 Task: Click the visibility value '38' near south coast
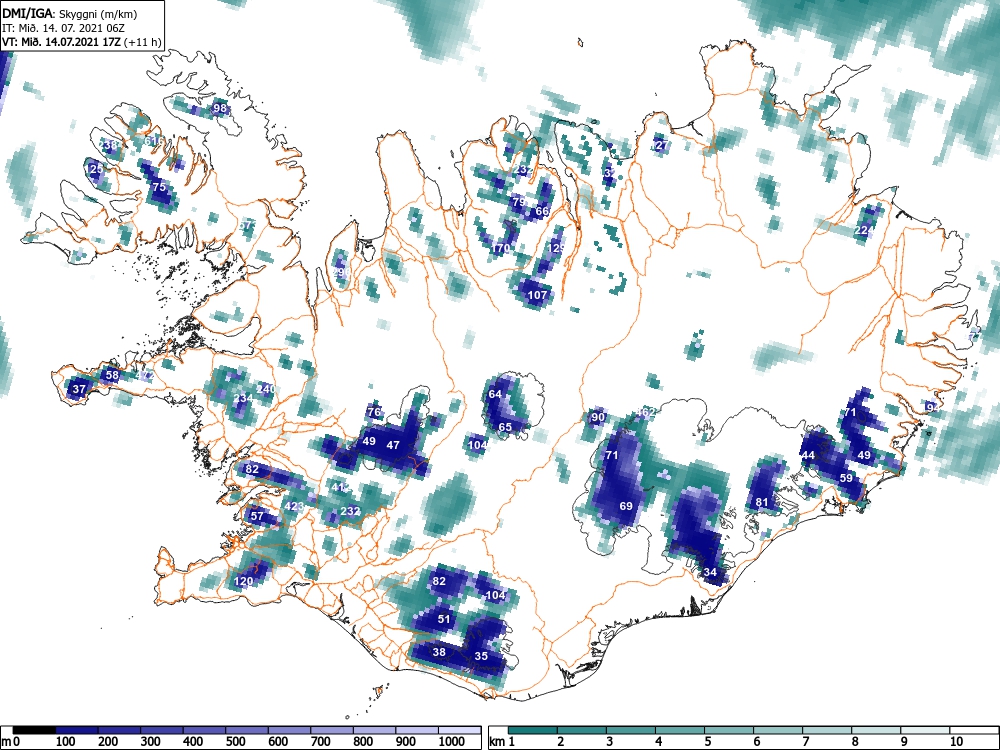click(x=439, y=652)
